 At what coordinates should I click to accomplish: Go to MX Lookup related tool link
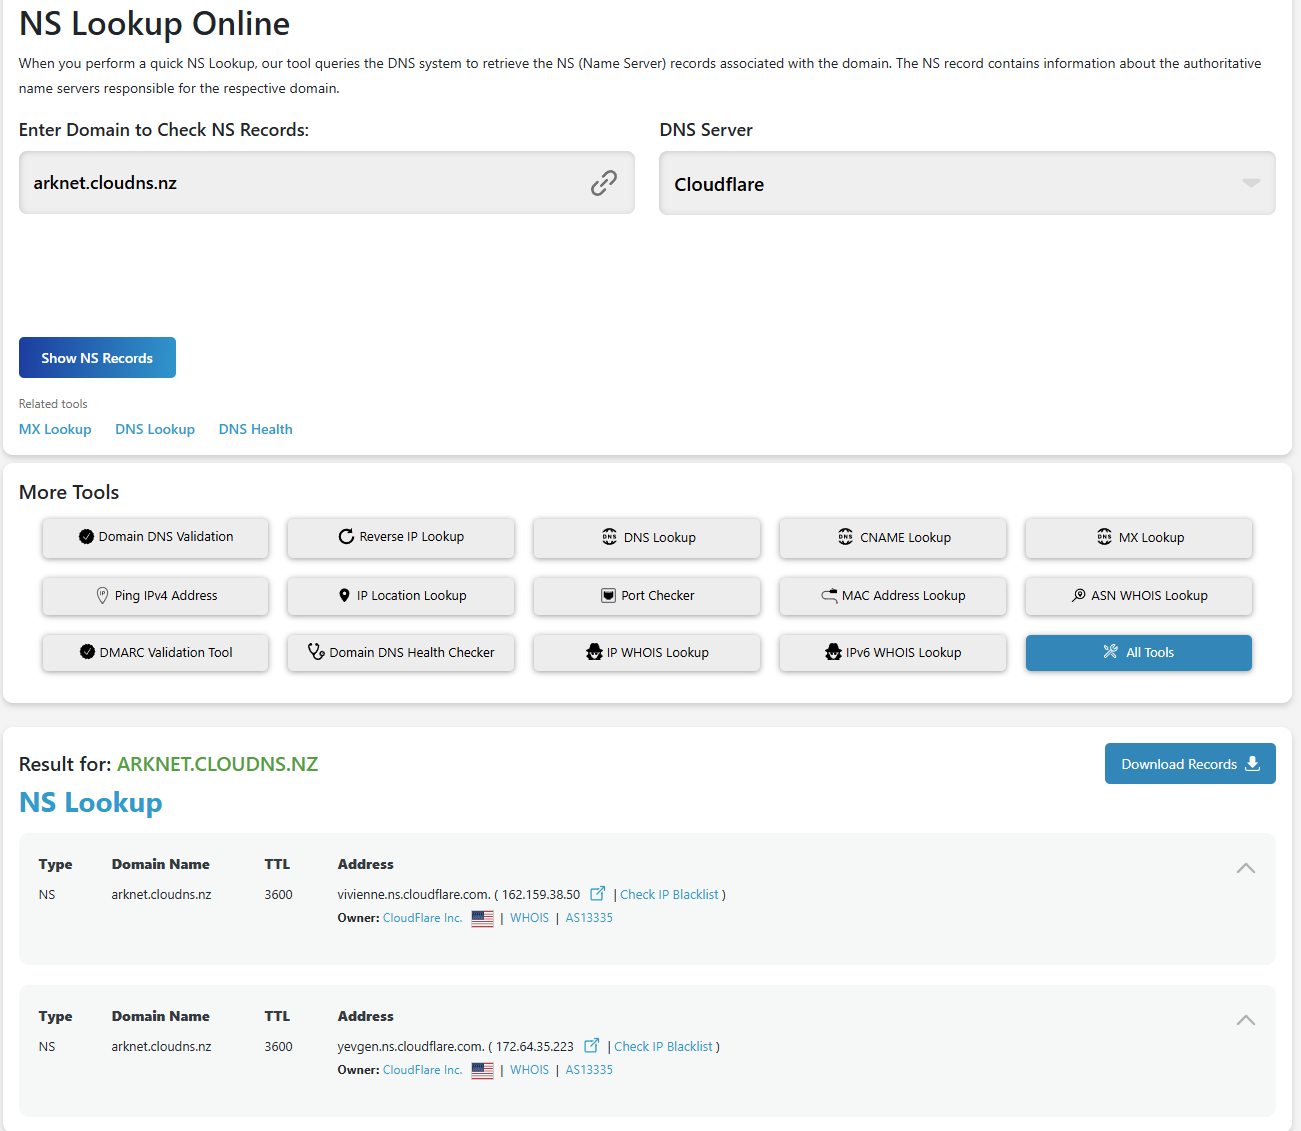tap(55, 429)
